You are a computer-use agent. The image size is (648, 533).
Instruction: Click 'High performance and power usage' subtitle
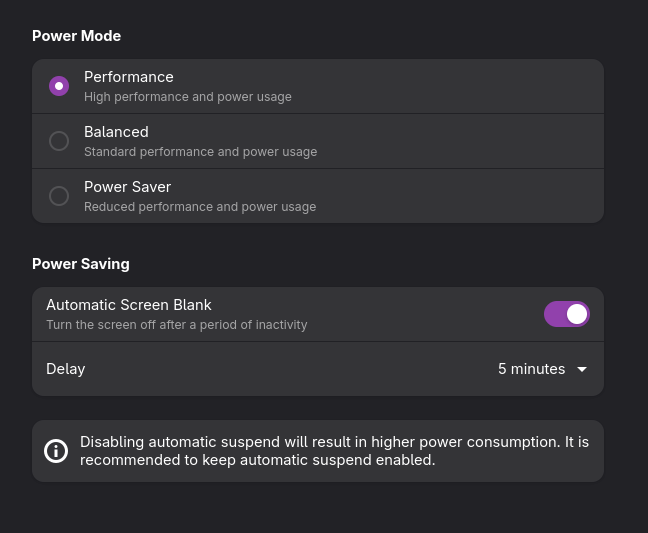click(188, 97)
